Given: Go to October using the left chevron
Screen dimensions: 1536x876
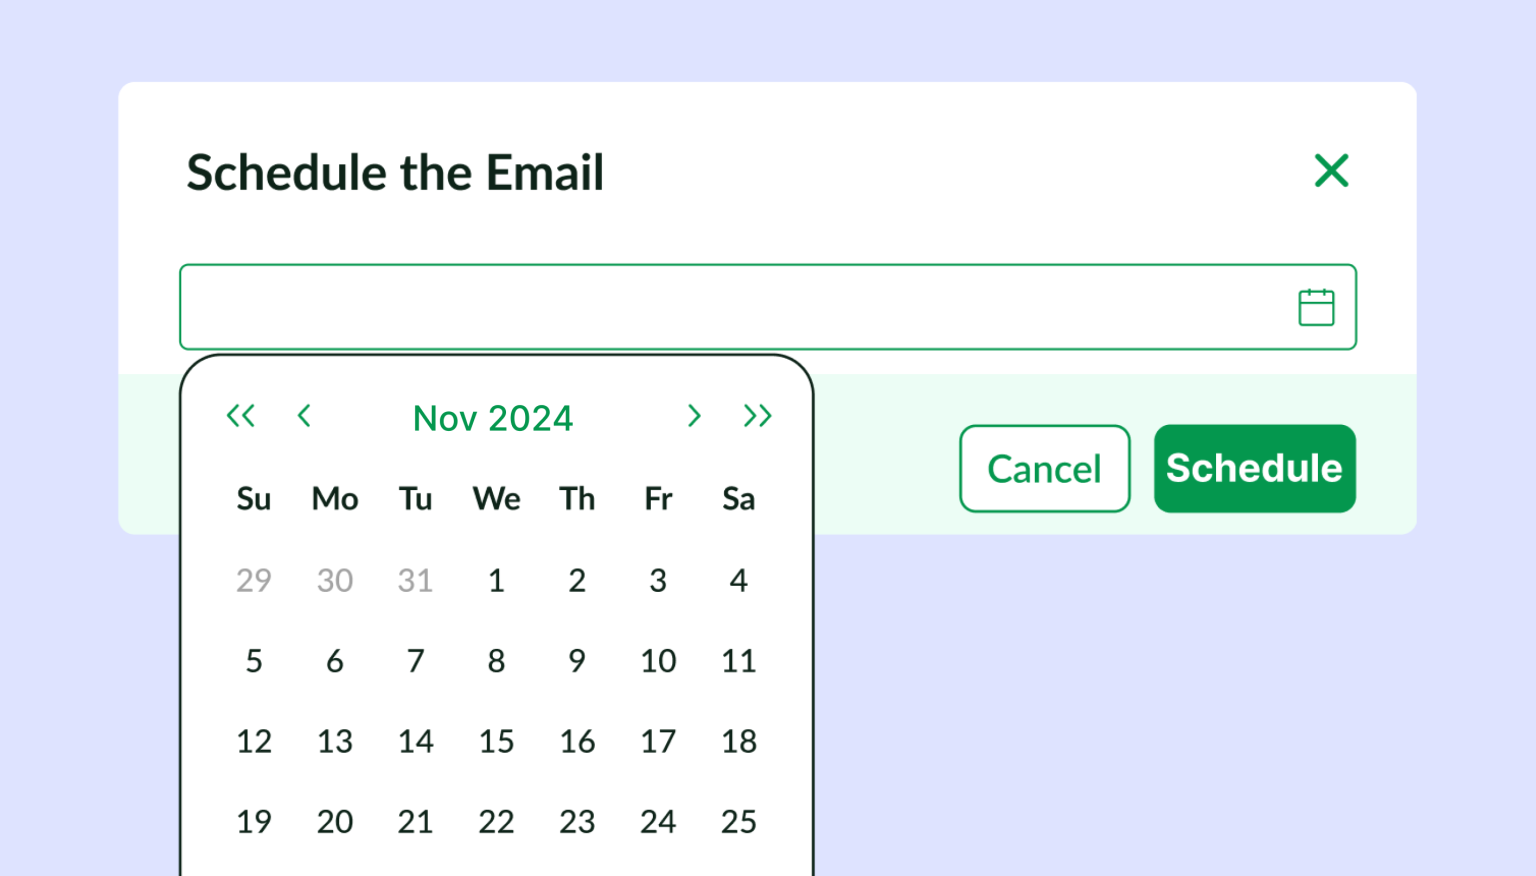Looking at the screenshot, I should pyautogui.click(x=305, y=416).
